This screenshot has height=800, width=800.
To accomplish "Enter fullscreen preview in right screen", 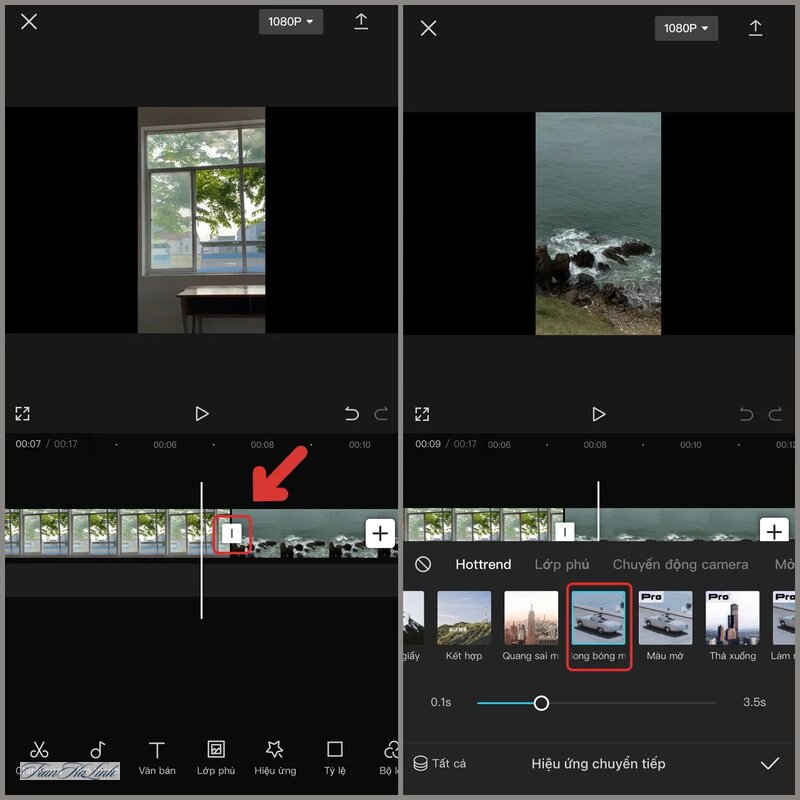I will pos(422,414).
